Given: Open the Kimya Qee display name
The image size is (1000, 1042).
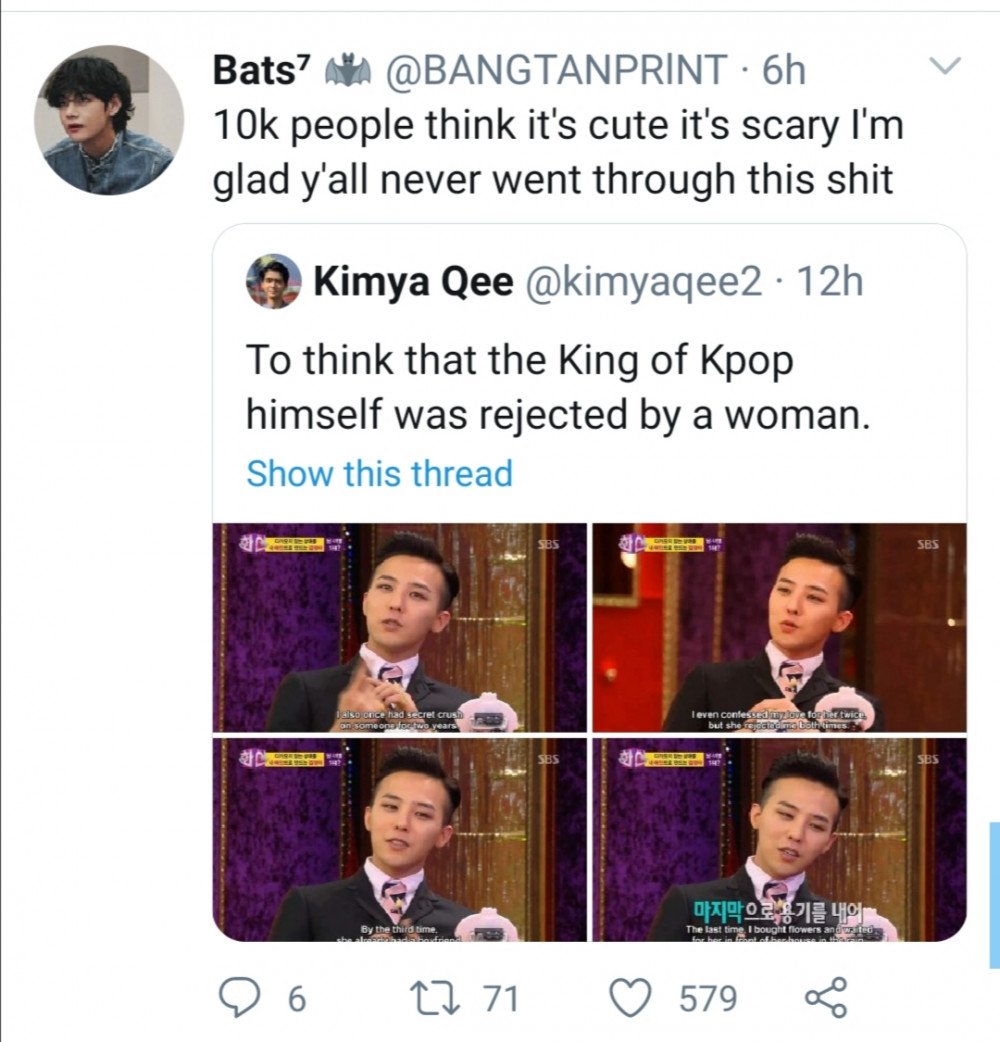Looking at the screenshot, I should [413, 281].
